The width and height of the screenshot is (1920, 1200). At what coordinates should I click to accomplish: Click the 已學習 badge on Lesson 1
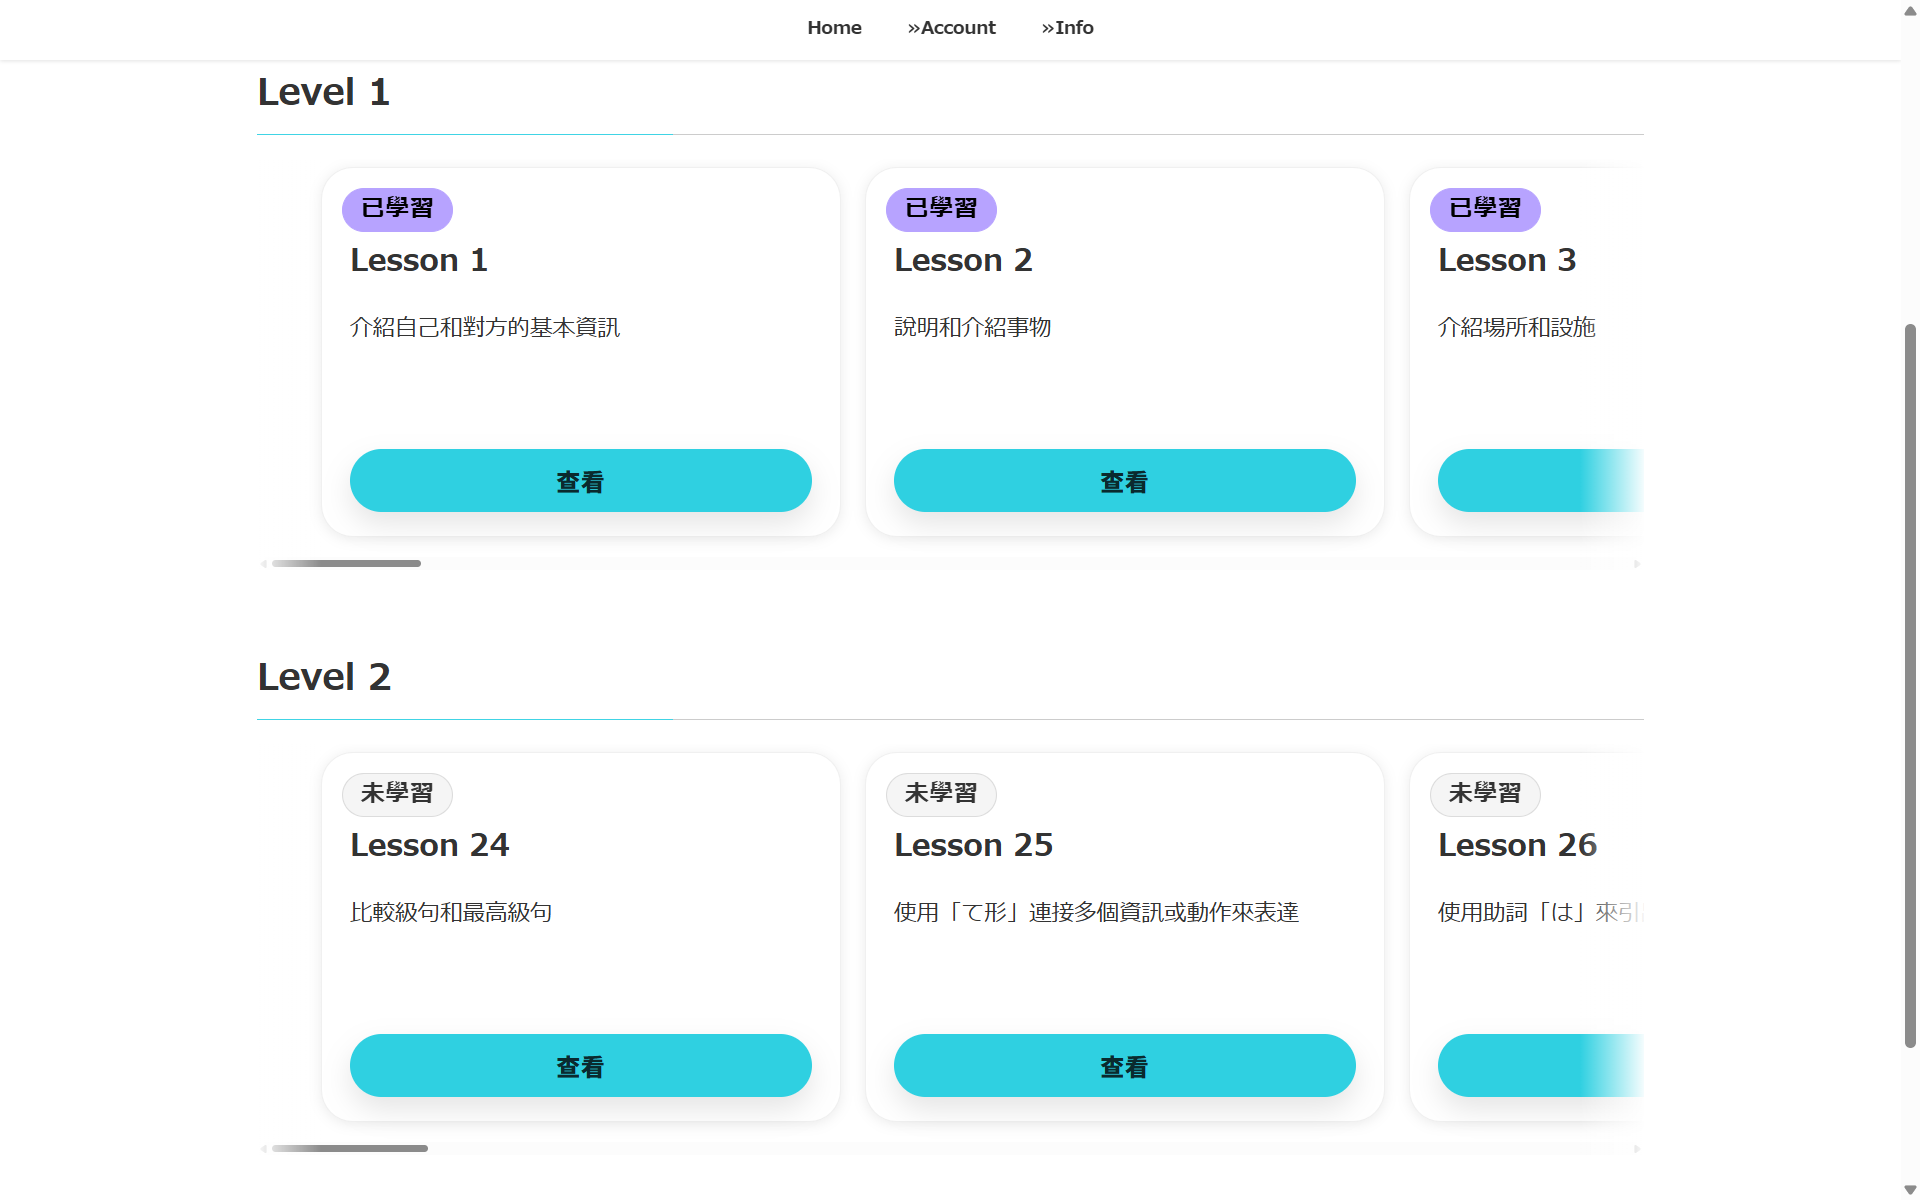click(x=397, y=209)
